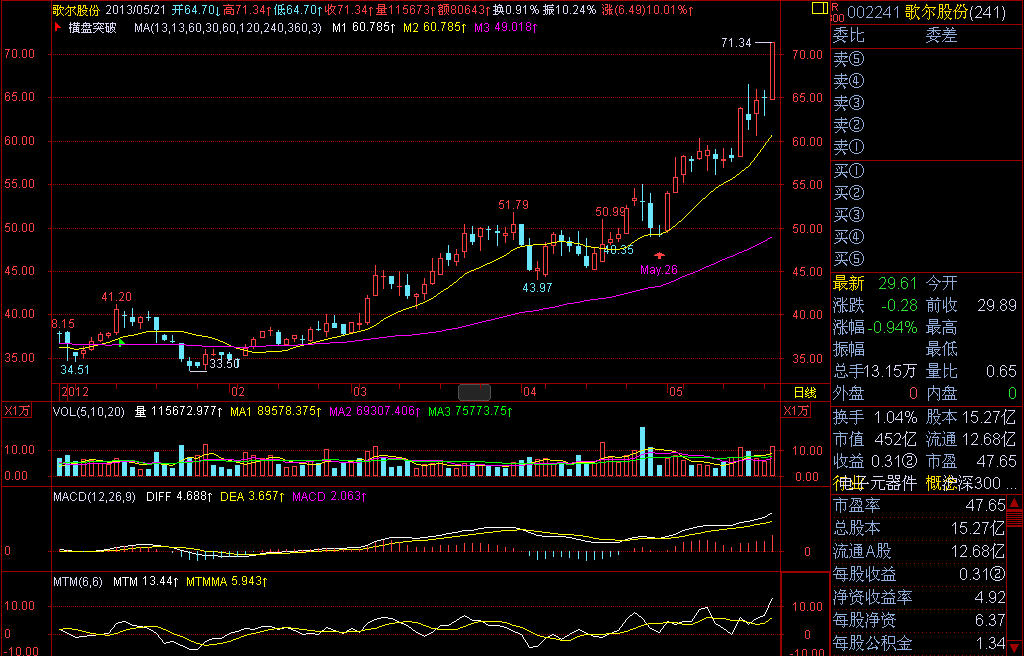Open the 横盘突破 indicator name
Screen dimensions: 1024x656
92,28
